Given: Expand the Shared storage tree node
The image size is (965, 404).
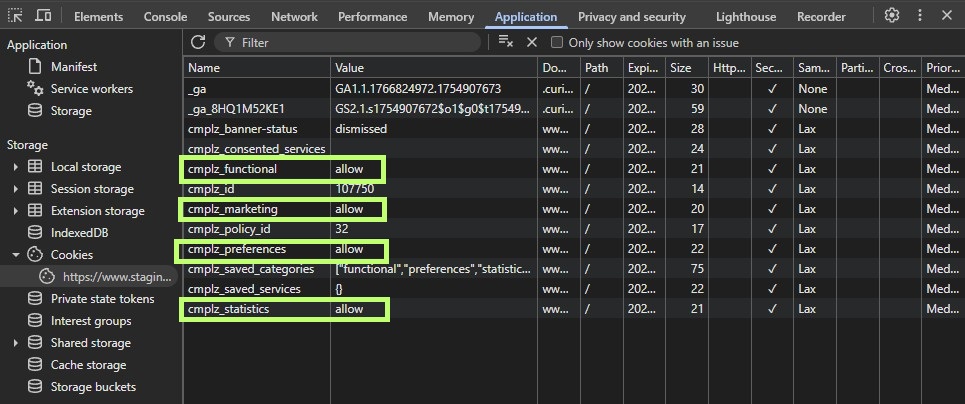Looking at the screenshot, I should [x=16, y=343].
